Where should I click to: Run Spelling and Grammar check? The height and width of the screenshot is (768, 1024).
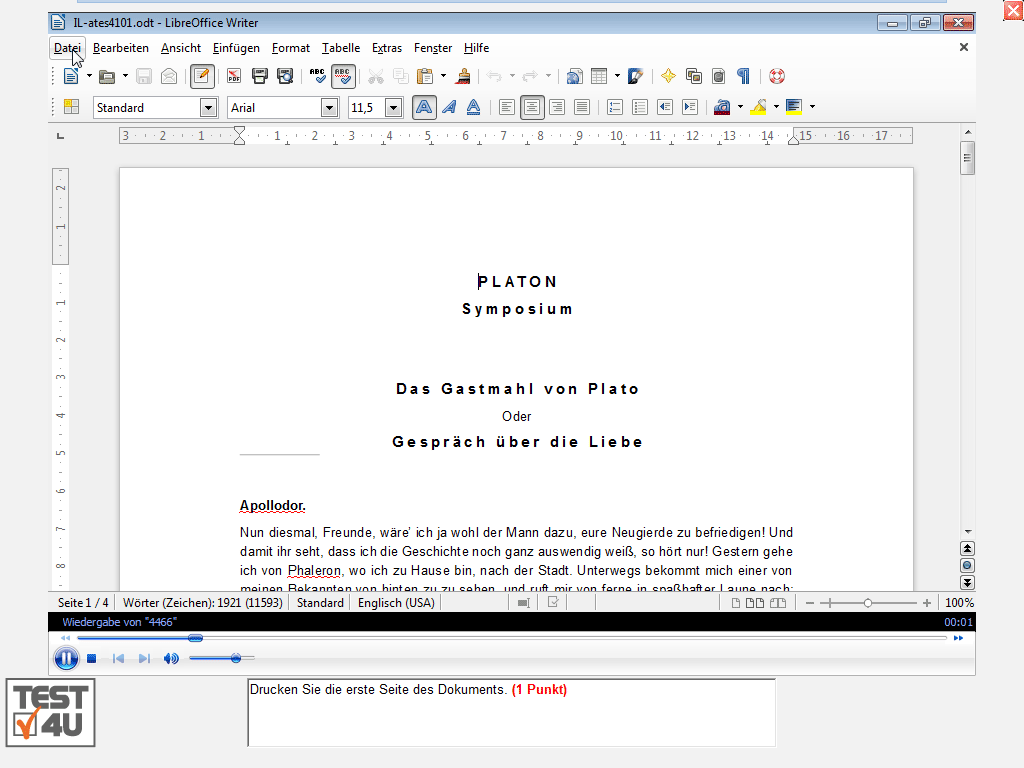pyautogui.click(x=317, y=76)
